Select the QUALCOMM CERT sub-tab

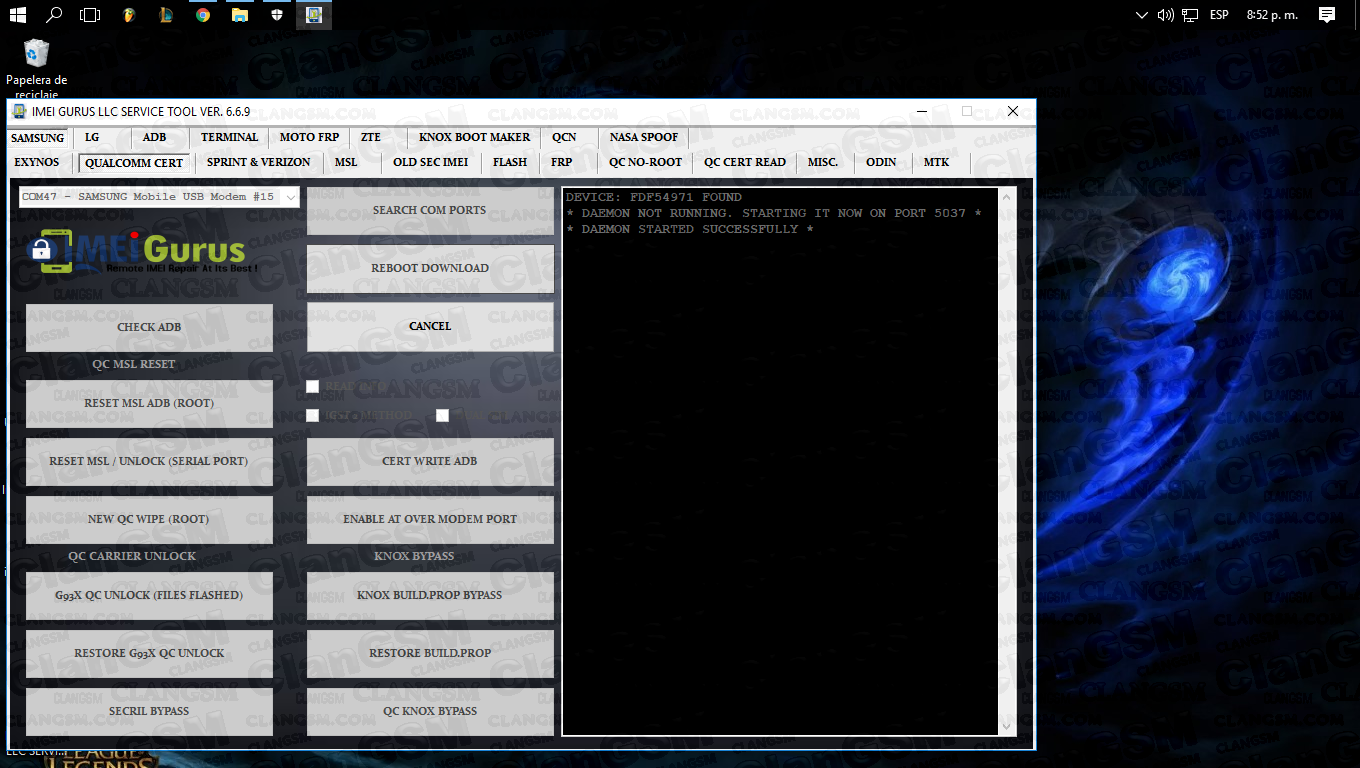point(134,163)
